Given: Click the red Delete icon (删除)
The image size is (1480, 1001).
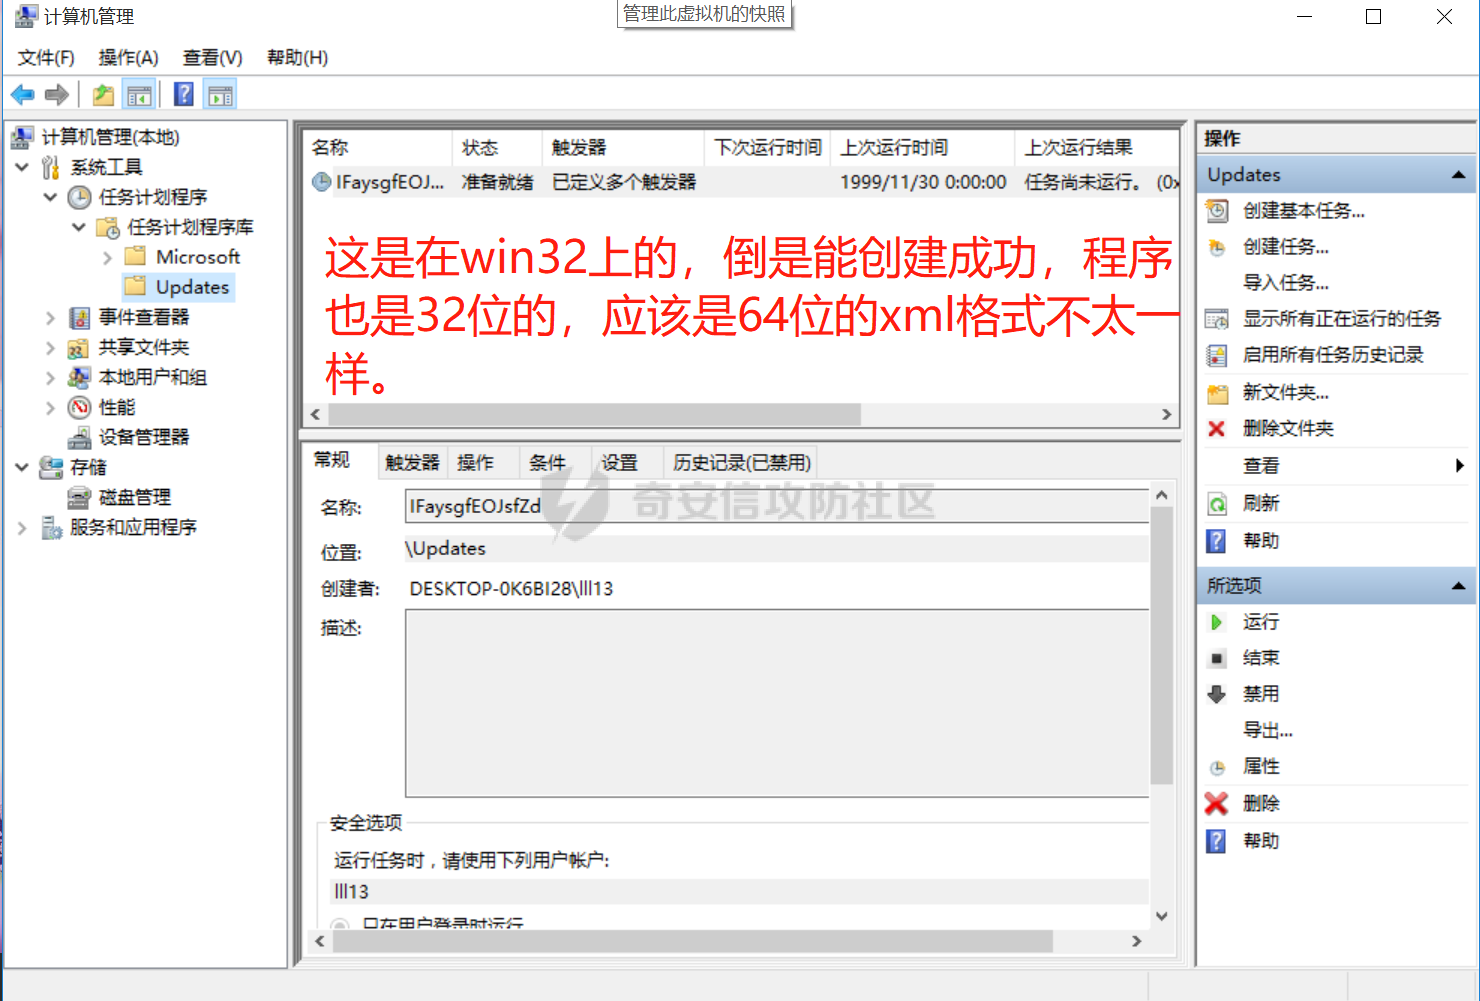Looking at the screenshot, I should 1217,803.
